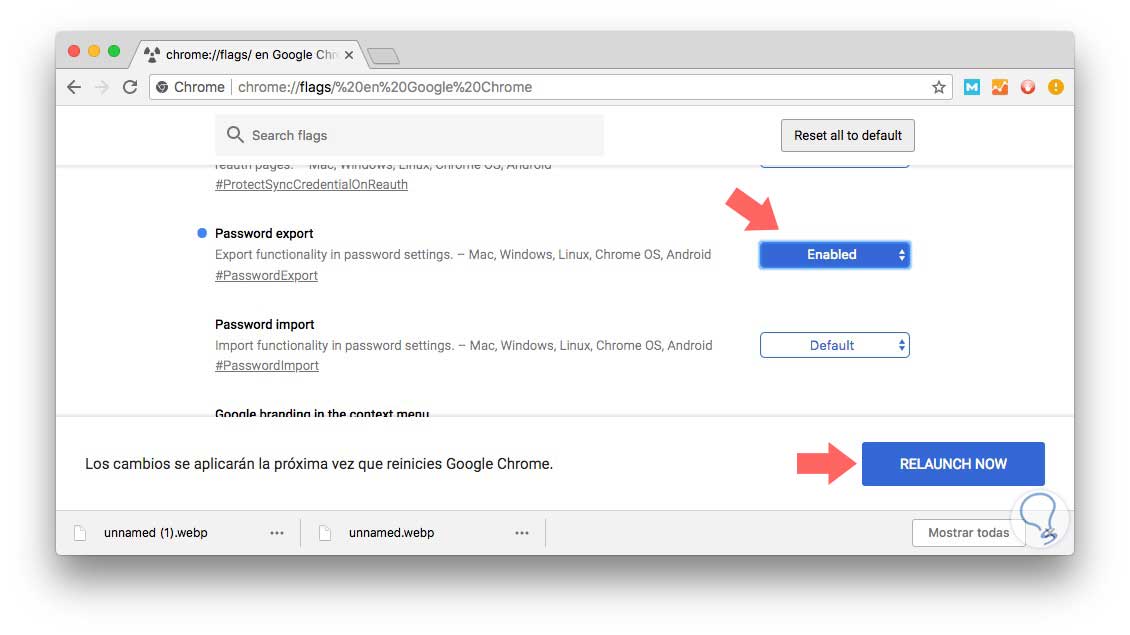Select the chrome://flags tab
The width and height of the screenshot is (1130, 635).
pyautogui.click(x=240, y=55)
